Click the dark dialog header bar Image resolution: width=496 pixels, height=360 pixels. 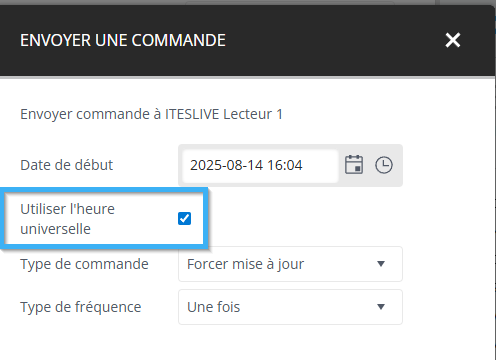coord(247,40)
